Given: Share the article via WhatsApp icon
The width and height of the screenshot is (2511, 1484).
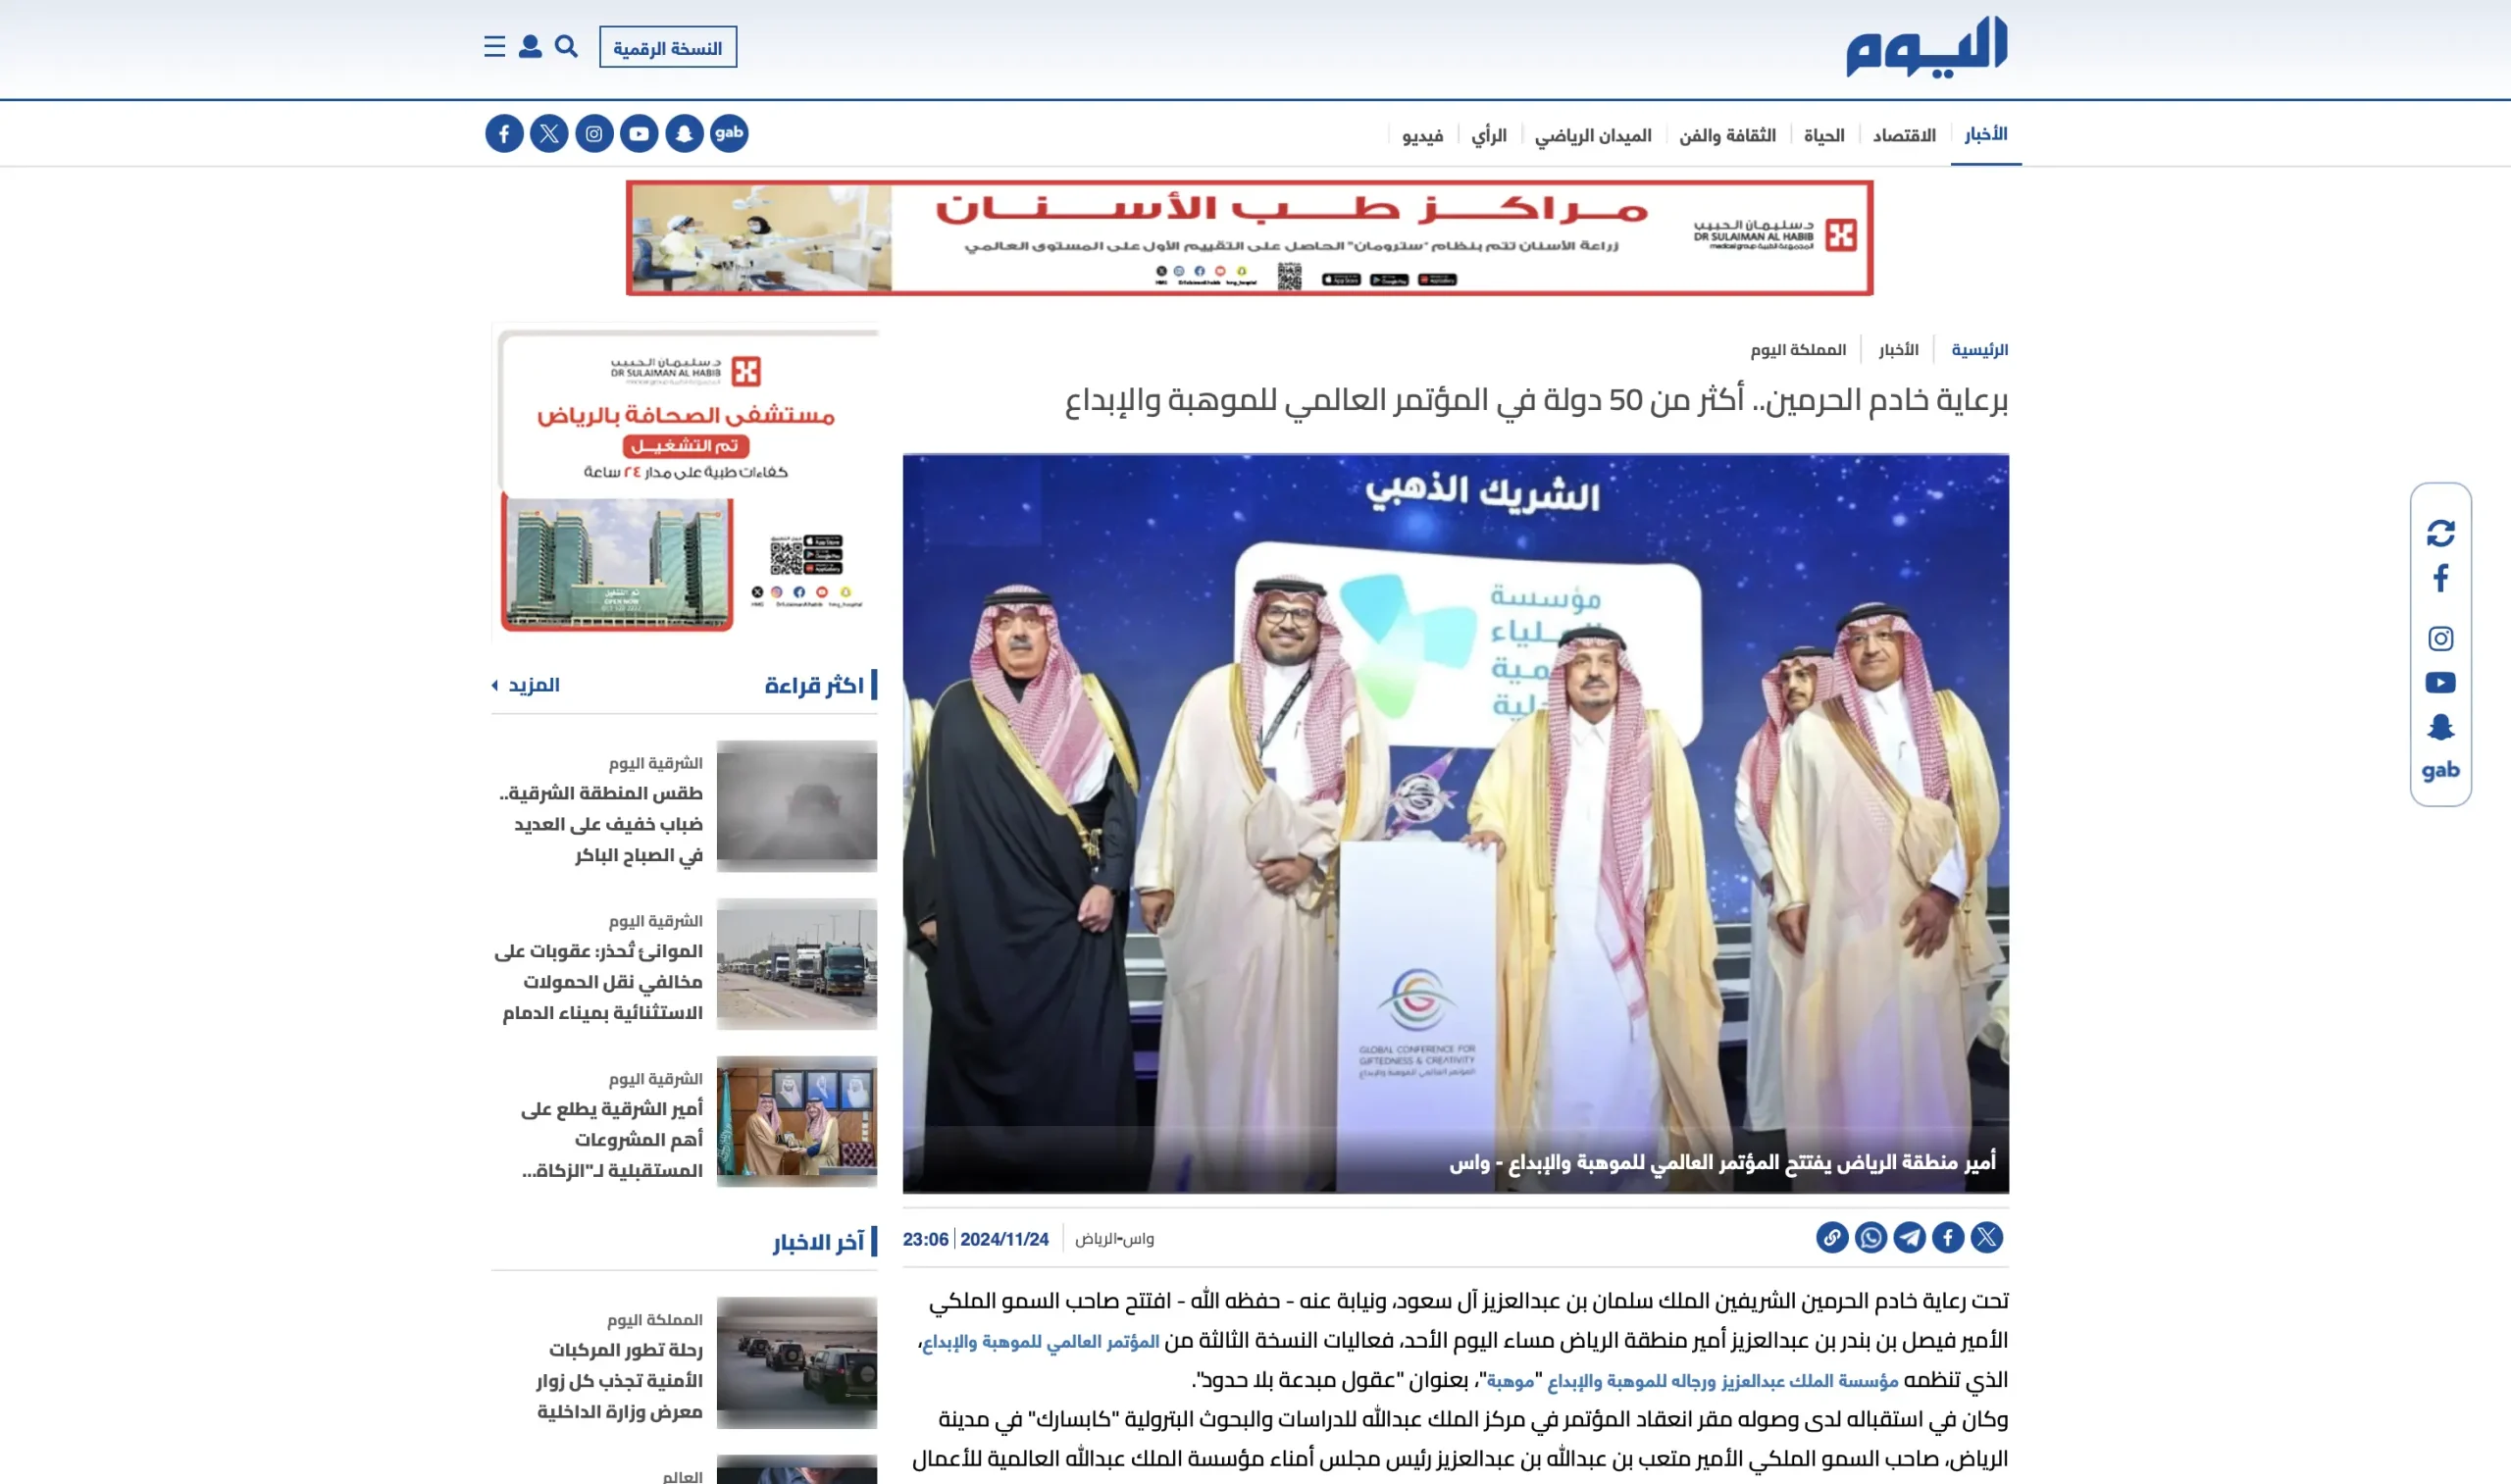Looking at the screenshot, I should click(x=1870, y=1238).
